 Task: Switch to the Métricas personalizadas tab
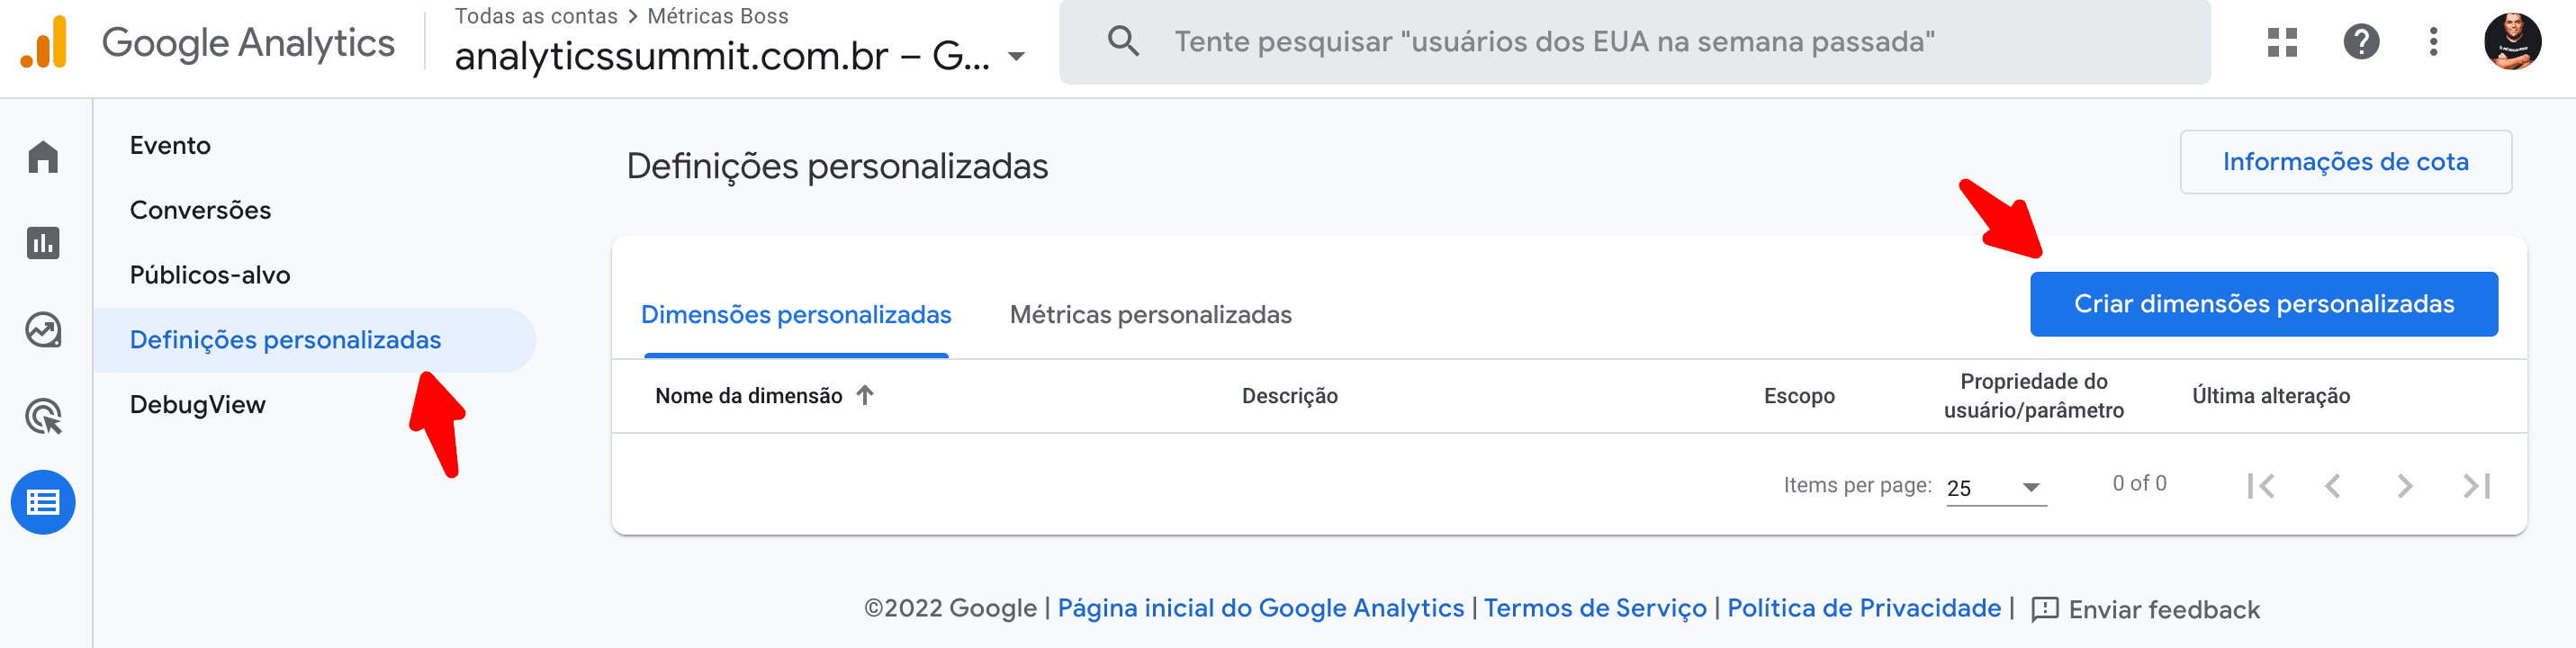1151,314
